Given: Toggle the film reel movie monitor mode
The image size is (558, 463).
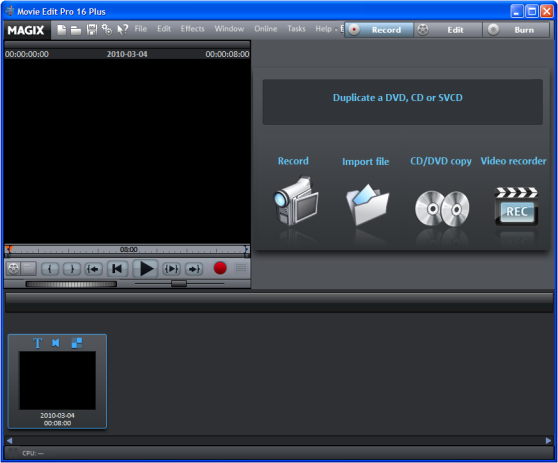Looking at the screenshot, I should [14, 269].
